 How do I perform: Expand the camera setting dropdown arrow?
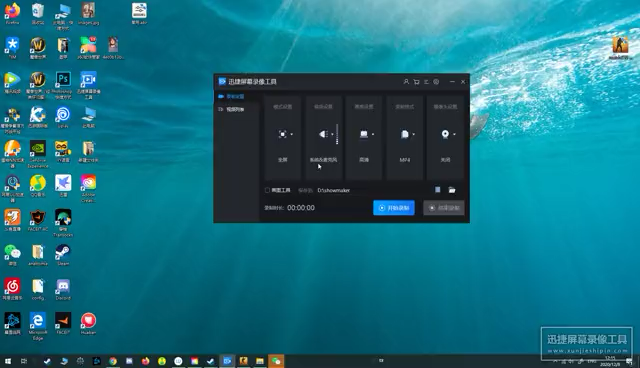[454, 134]
